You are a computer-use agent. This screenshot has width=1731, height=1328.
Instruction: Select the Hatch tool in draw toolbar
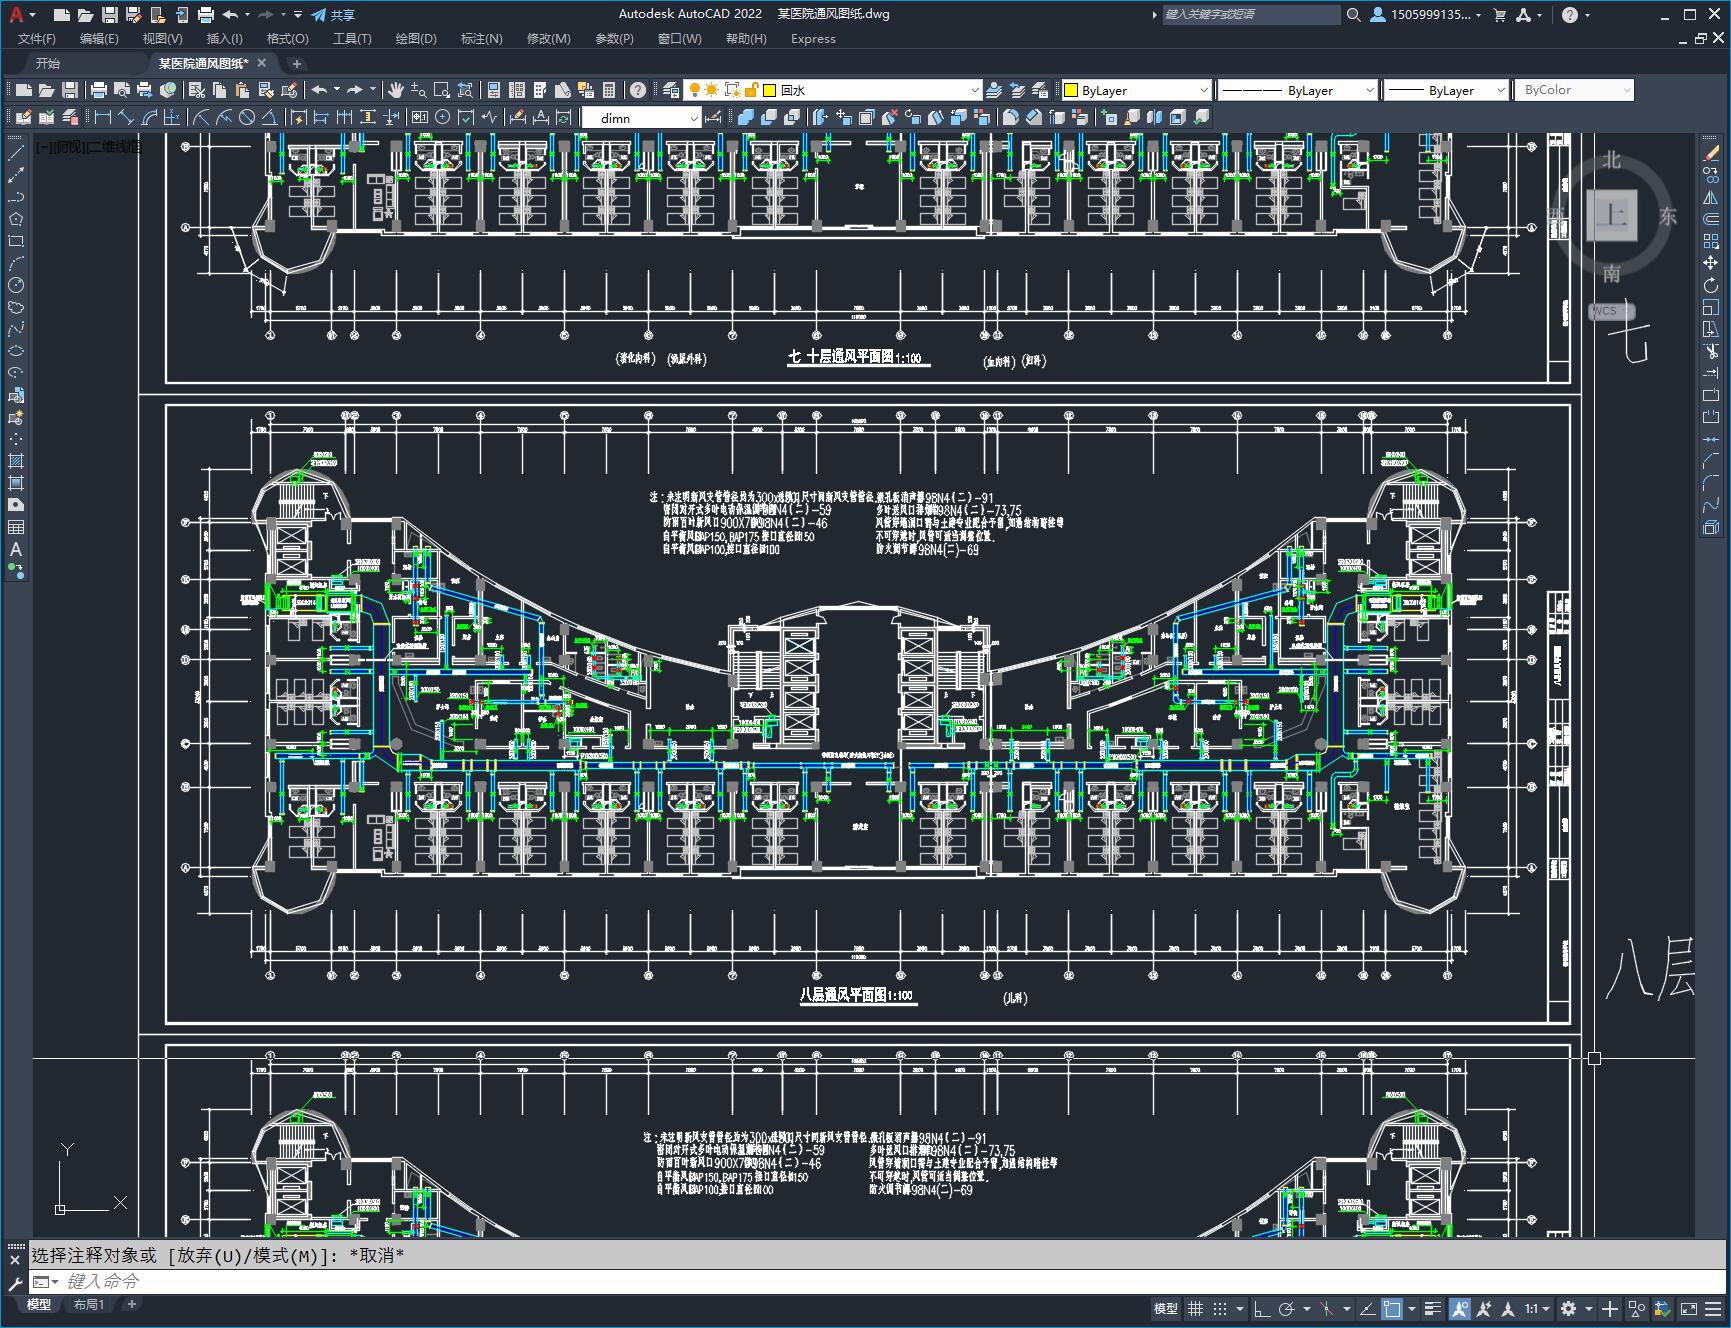tap(15, 461)
